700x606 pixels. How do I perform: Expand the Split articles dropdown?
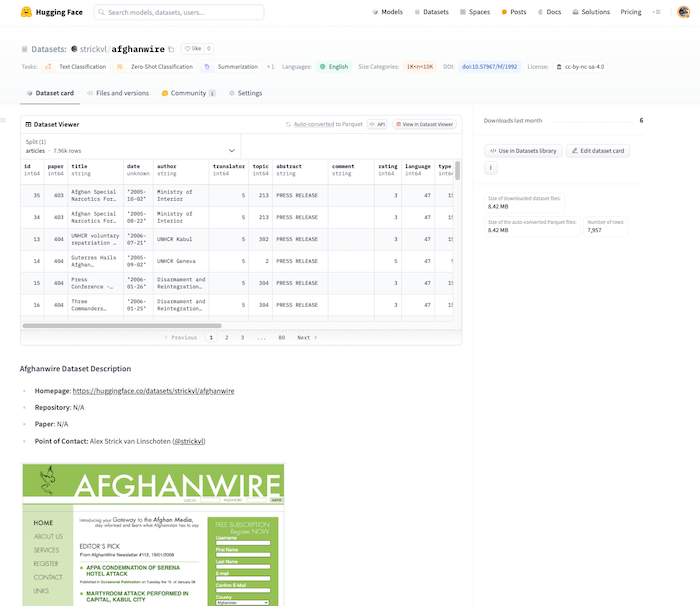click(130, 146)
